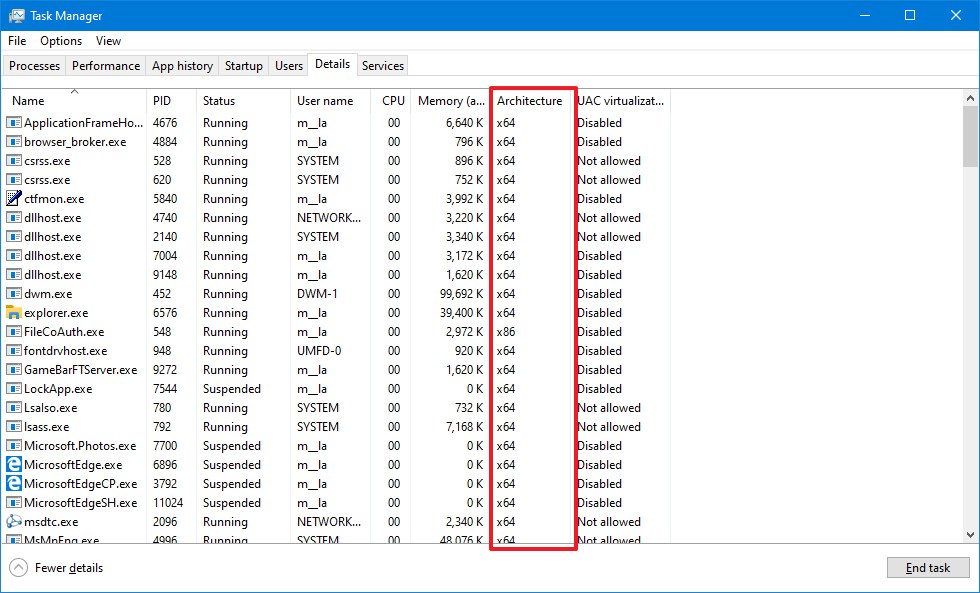Click the fontdrvhost.exe process icon
Screen dimensions: 980x593
[x=14, y=351]
